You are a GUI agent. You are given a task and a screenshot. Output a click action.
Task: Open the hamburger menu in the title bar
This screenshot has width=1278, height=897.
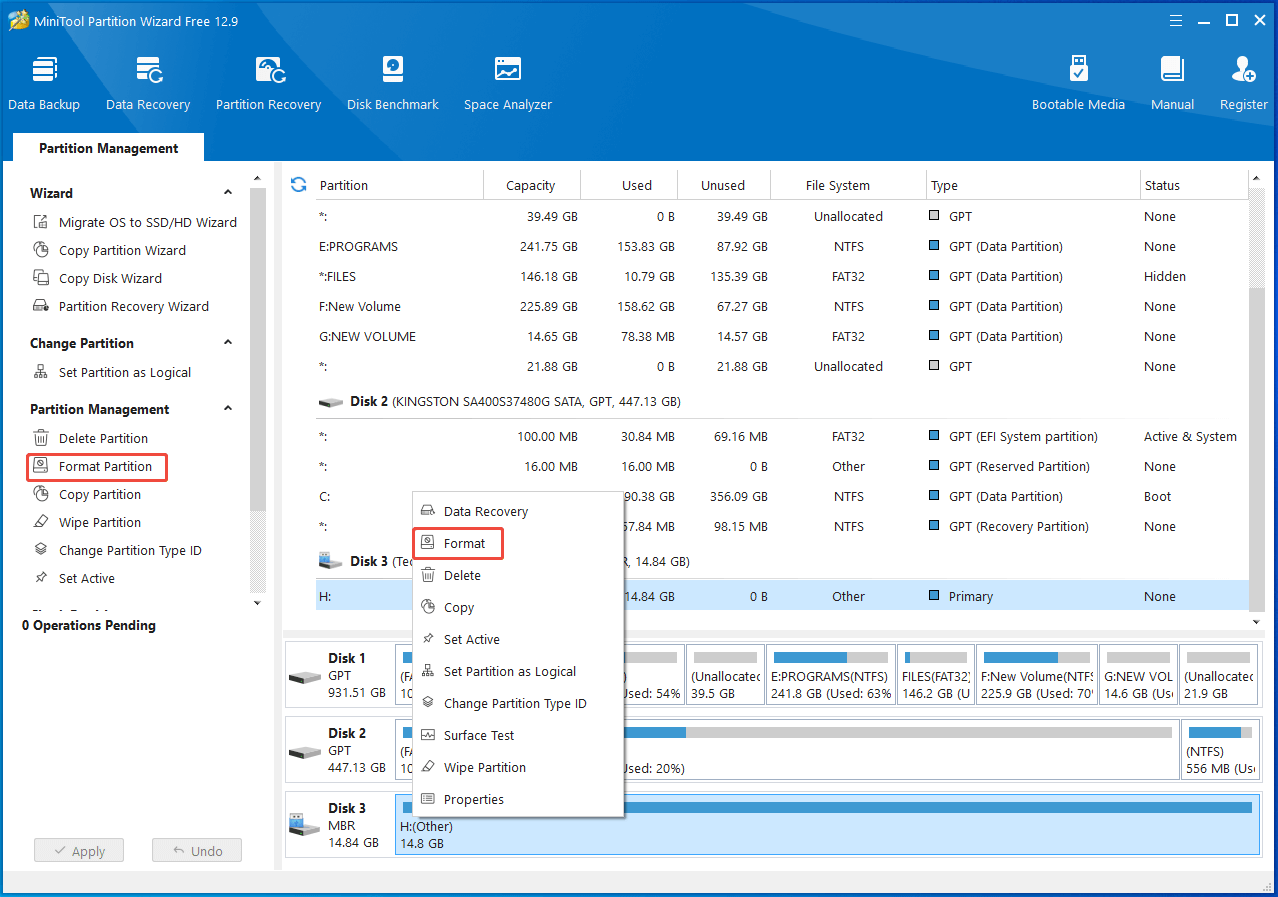pos(1176,20)
